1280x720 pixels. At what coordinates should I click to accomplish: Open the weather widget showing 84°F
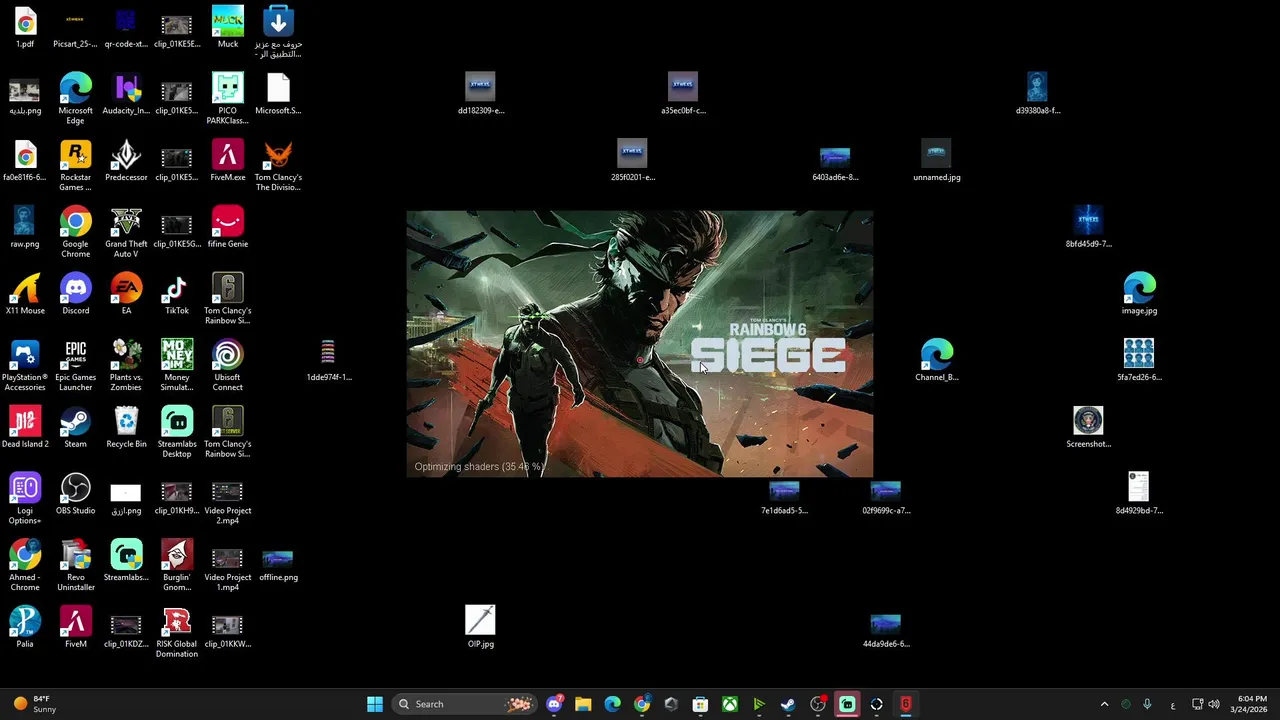[35, 704]
